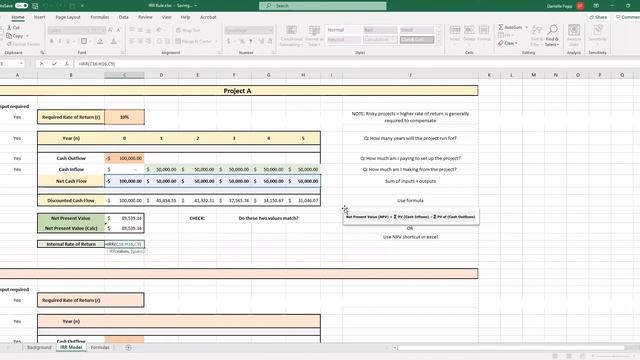Open the View ribbon tab
Screen dimensions: 640x360
click(x=167, y=17)
